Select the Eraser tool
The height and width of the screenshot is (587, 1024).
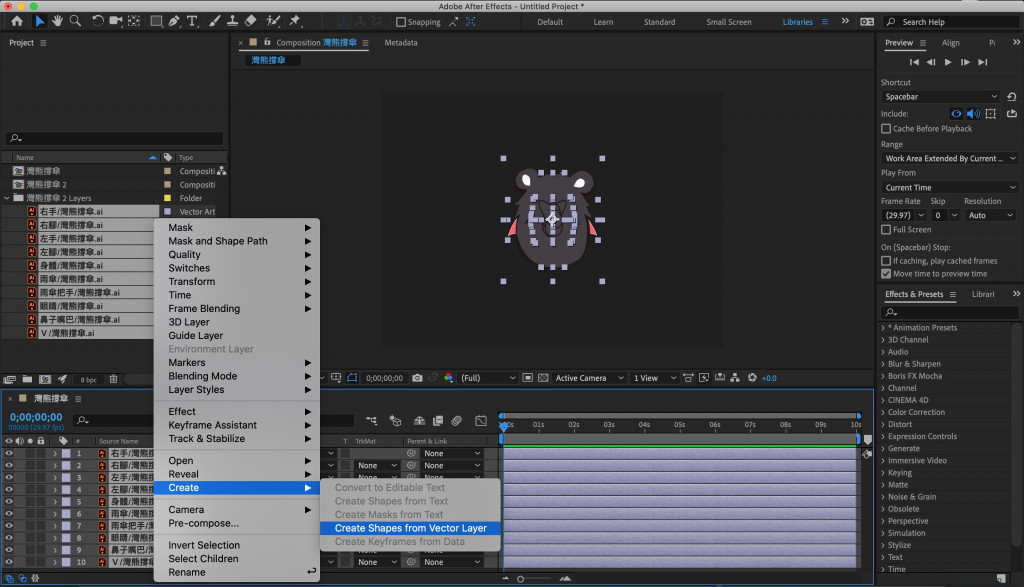250,21
